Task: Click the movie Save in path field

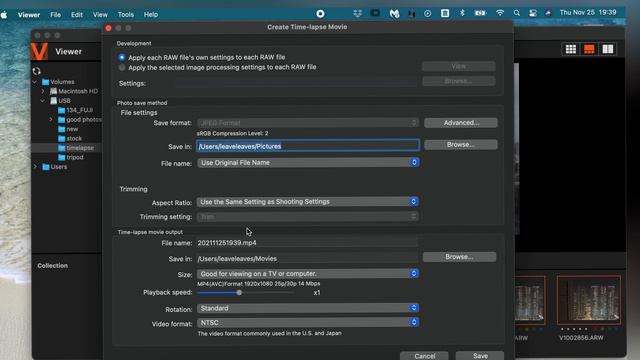Action: click(x=307, y=258)
